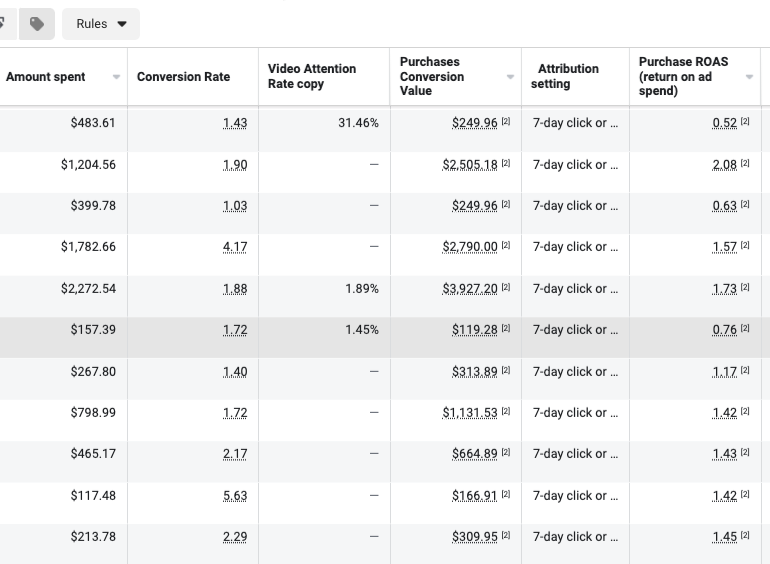The height and width of the screenshot is (564, 770).
Task: Open the 4.17 conversion rate value
Action: (x=235, y=247)
